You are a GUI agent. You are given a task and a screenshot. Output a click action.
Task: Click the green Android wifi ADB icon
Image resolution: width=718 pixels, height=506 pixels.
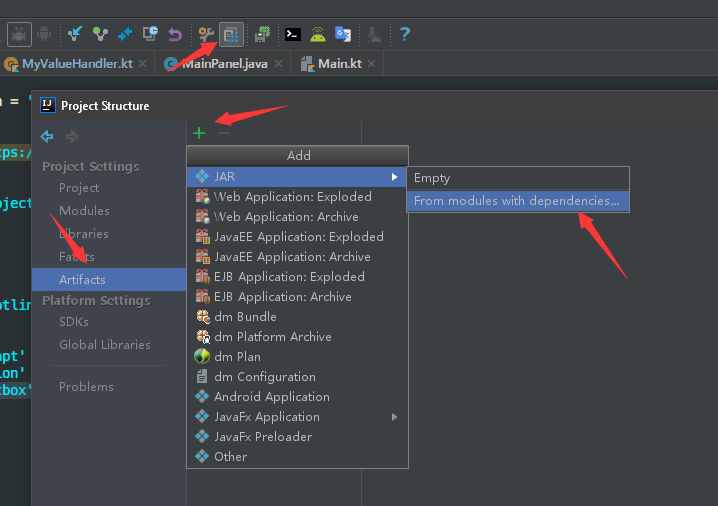tap(318, 34)
